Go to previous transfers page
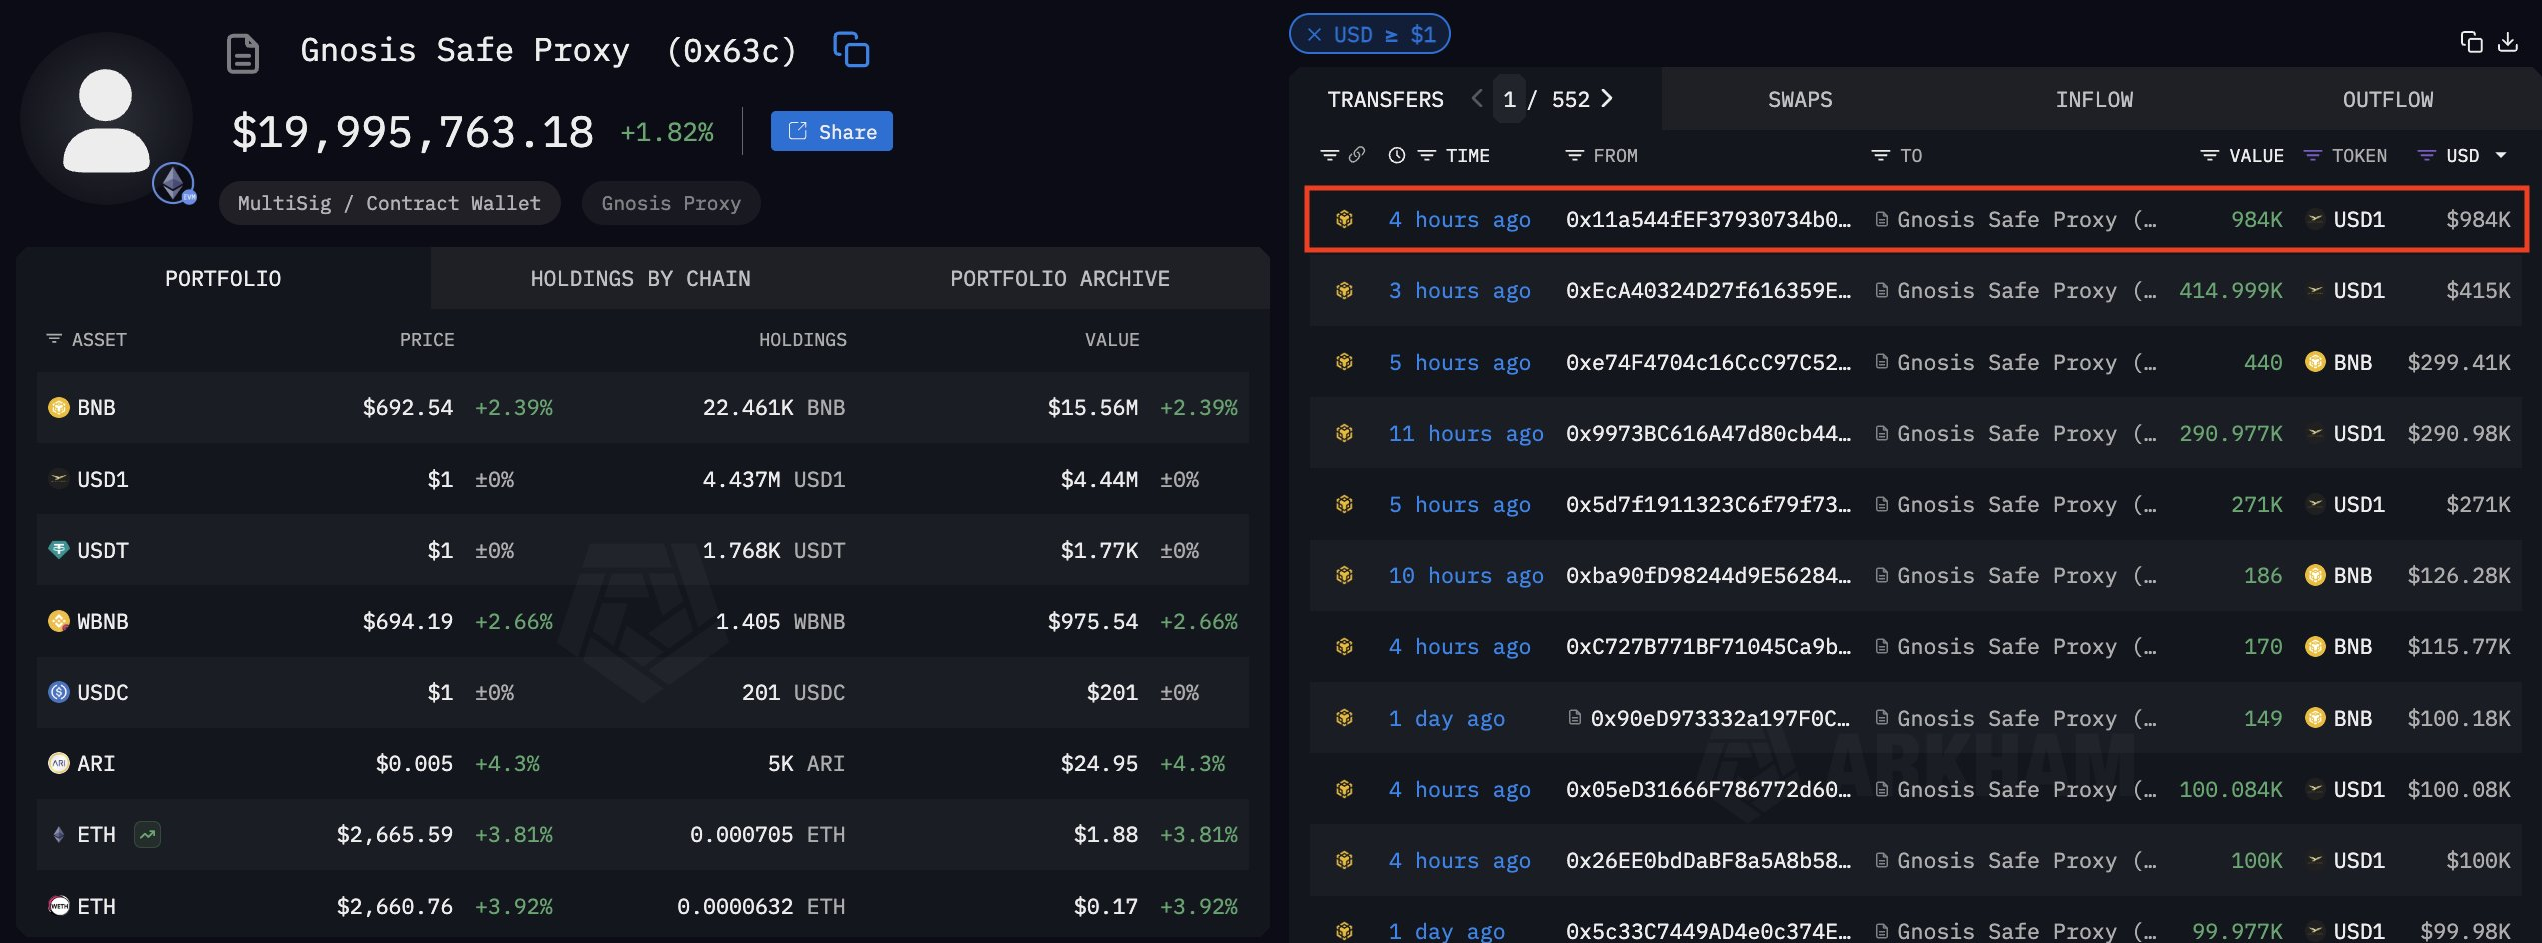 pos(1477,98)
